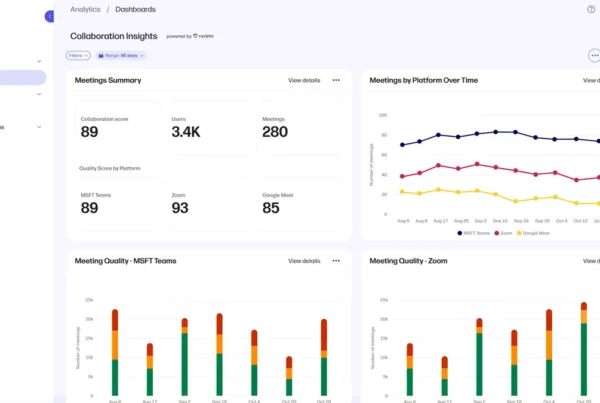Open the dashboard-level three-dot options menu
This screenshot has width=600, height=403.
point(594,56)
